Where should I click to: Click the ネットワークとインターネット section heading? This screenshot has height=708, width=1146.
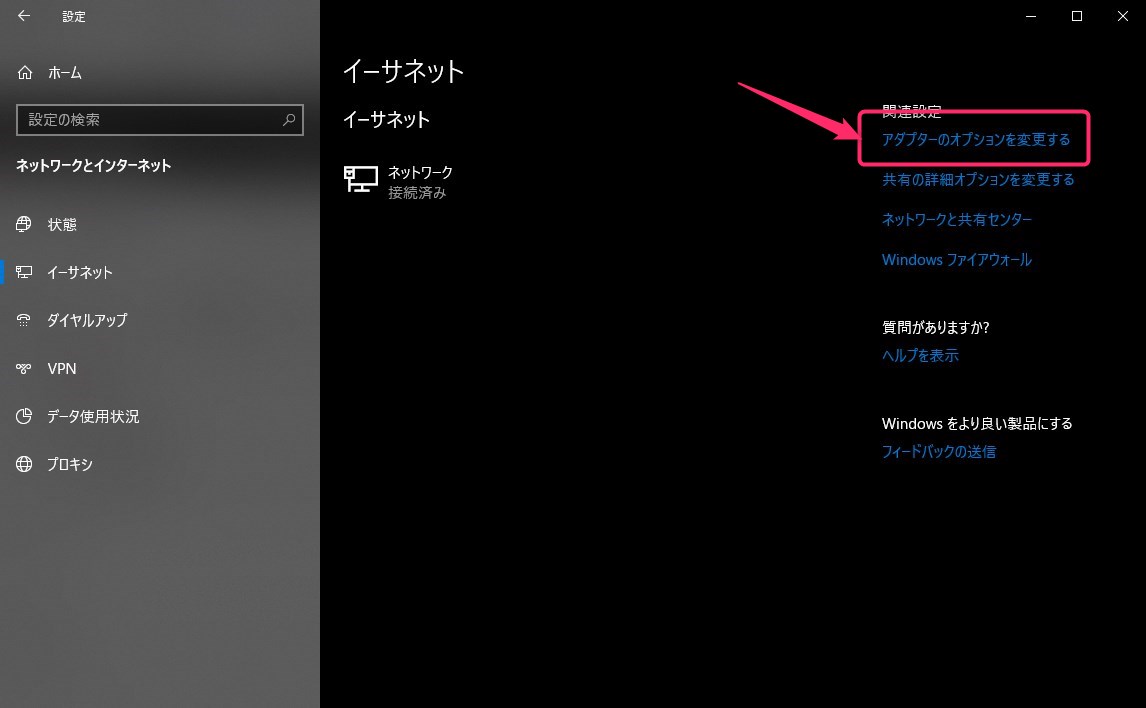[x=94, y=166]
